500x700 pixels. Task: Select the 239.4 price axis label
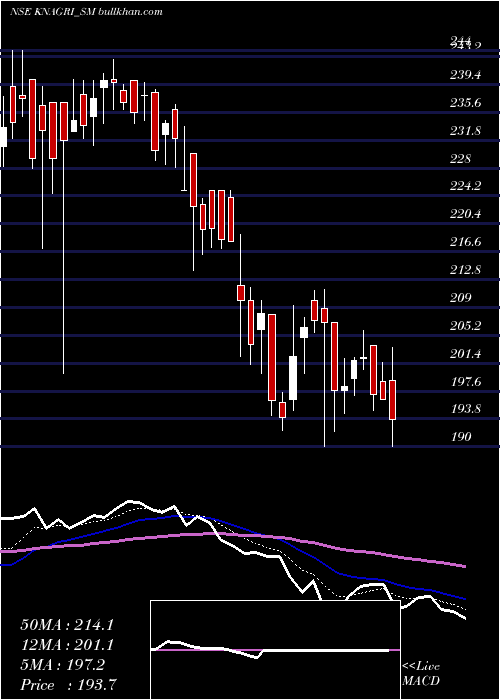tap(466, 75)
